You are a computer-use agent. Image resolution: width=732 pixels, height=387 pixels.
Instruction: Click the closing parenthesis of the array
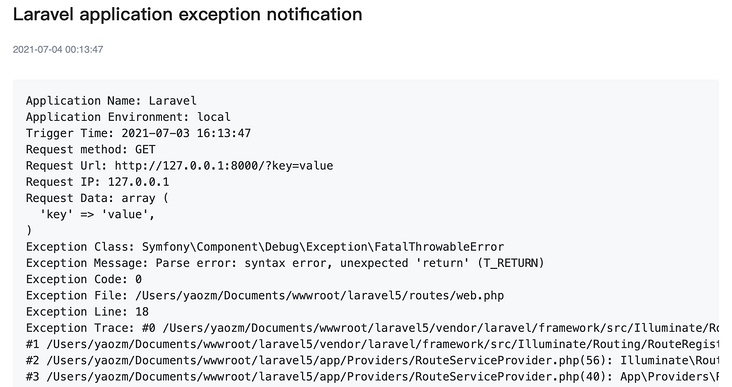point(29,231)
